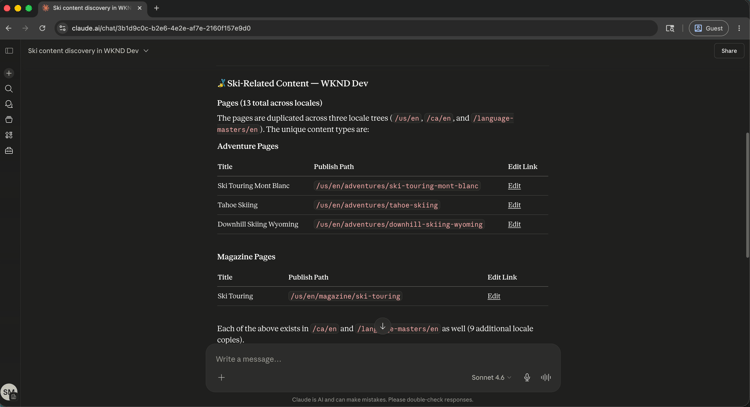Viewport: 750px width, 407px height.
Task: Click the Edit Link header in Magazine table
Action: tap(502, 277)
